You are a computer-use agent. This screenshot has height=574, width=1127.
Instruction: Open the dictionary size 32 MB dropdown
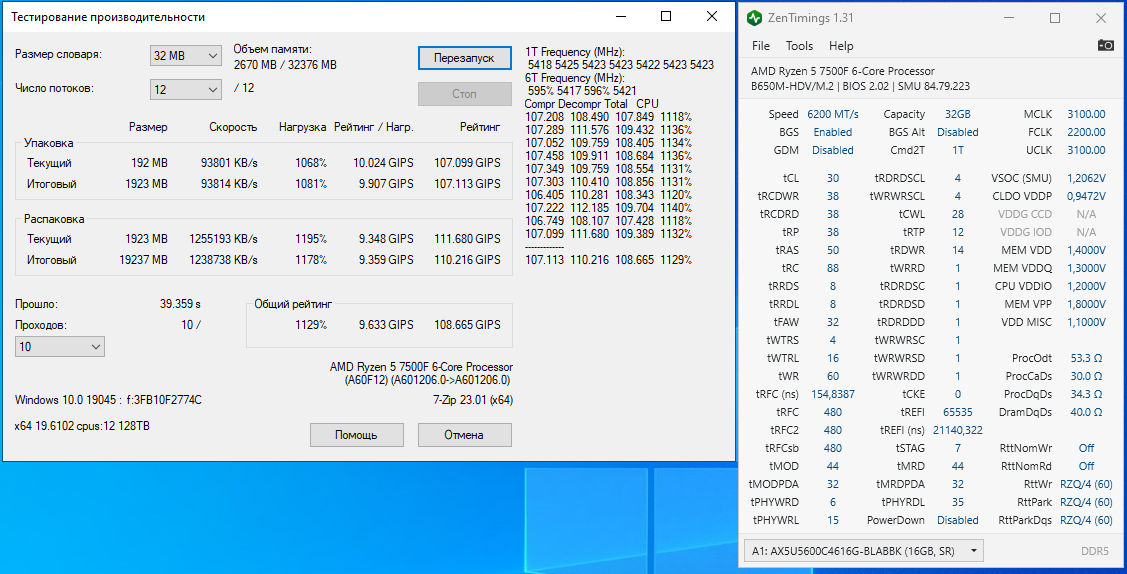click(185, 55)
